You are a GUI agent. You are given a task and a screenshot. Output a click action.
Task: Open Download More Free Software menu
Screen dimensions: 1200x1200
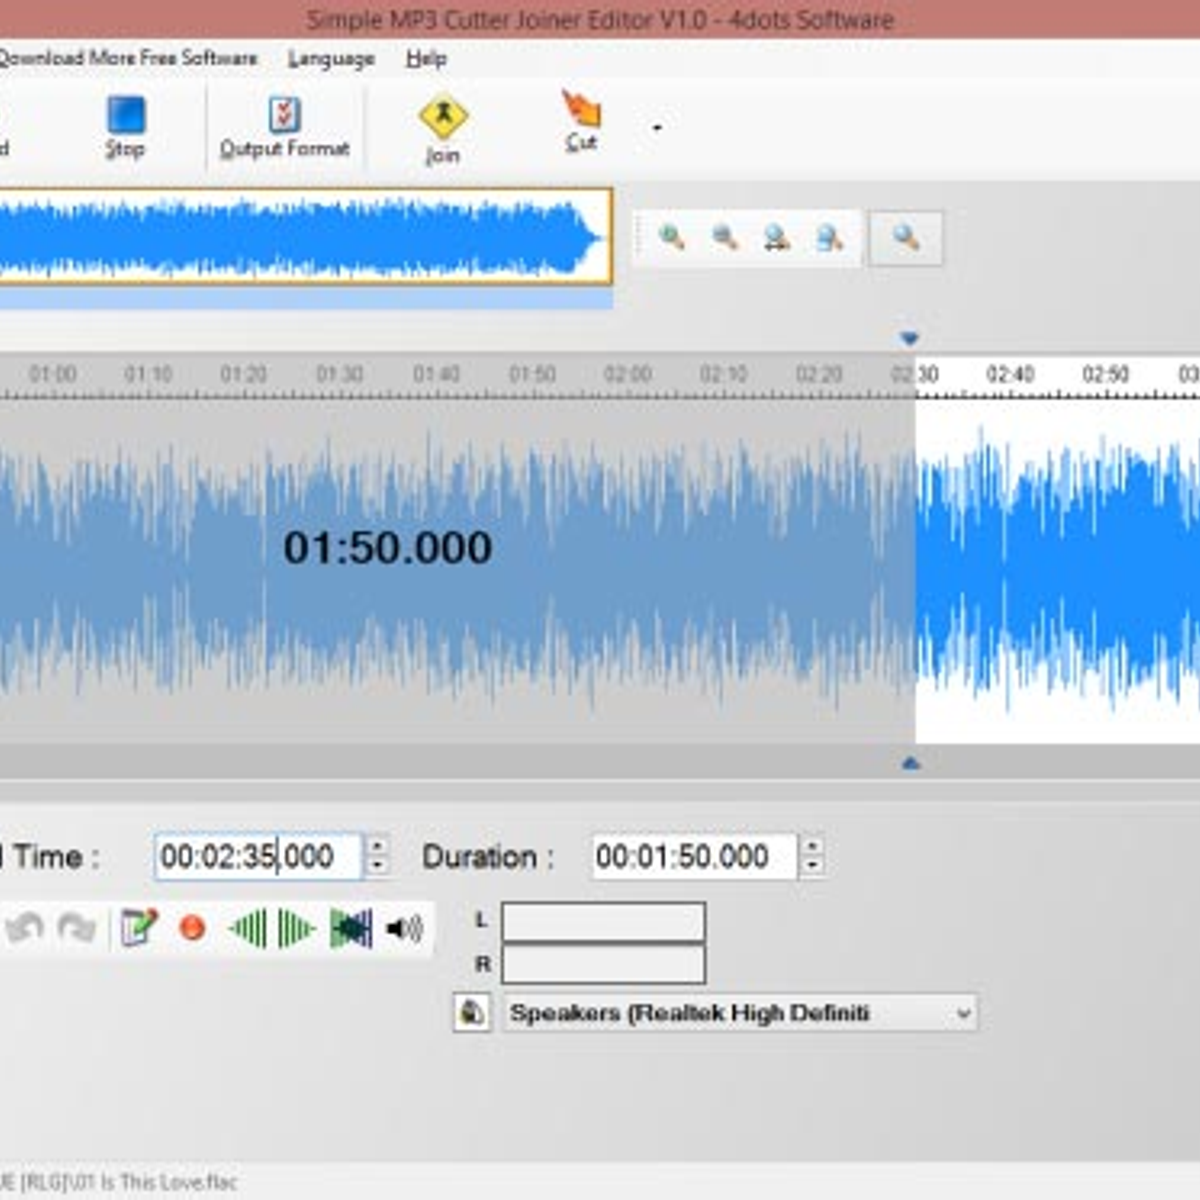128,59
